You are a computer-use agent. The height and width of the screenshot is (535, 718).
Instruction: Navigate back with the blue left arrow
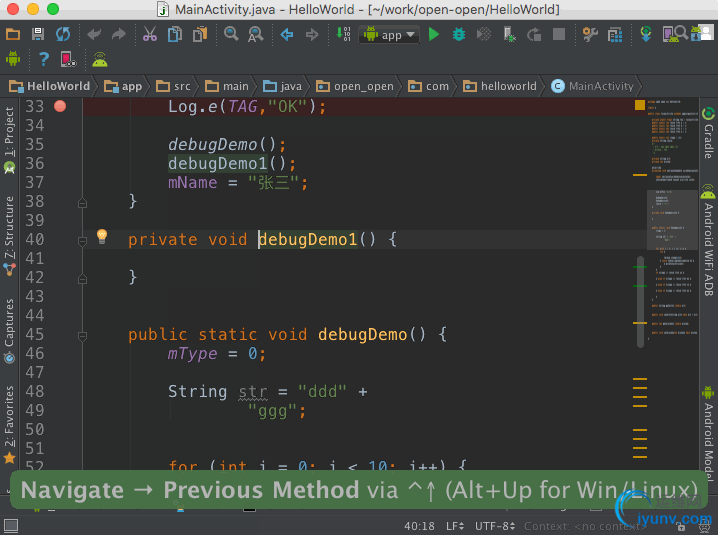tap(287, 34)
